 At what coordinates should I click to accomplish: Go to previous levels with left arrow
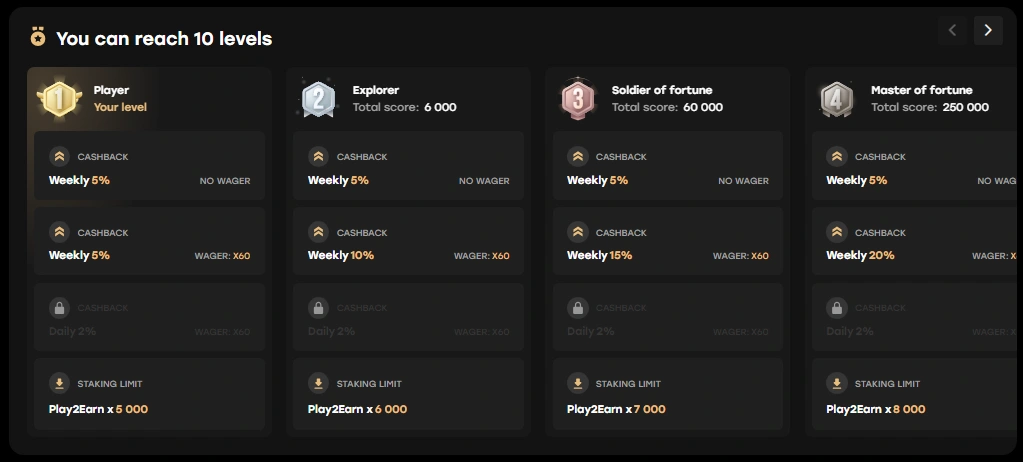point(952,30)
